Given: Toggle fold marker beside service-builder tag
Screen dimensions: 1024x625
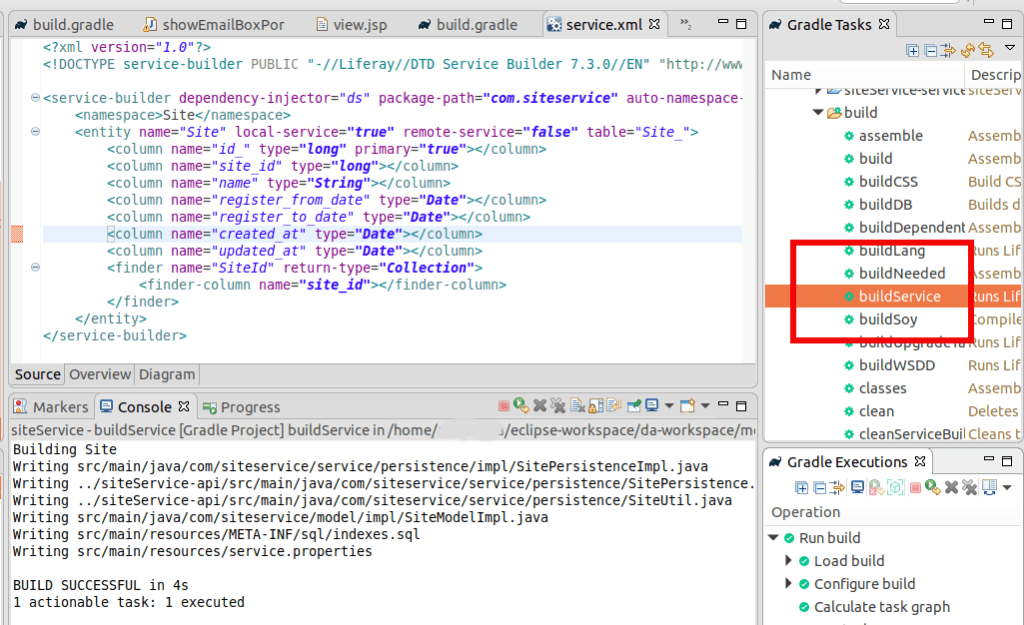Looking at the screenshot, I should [35, 98].
